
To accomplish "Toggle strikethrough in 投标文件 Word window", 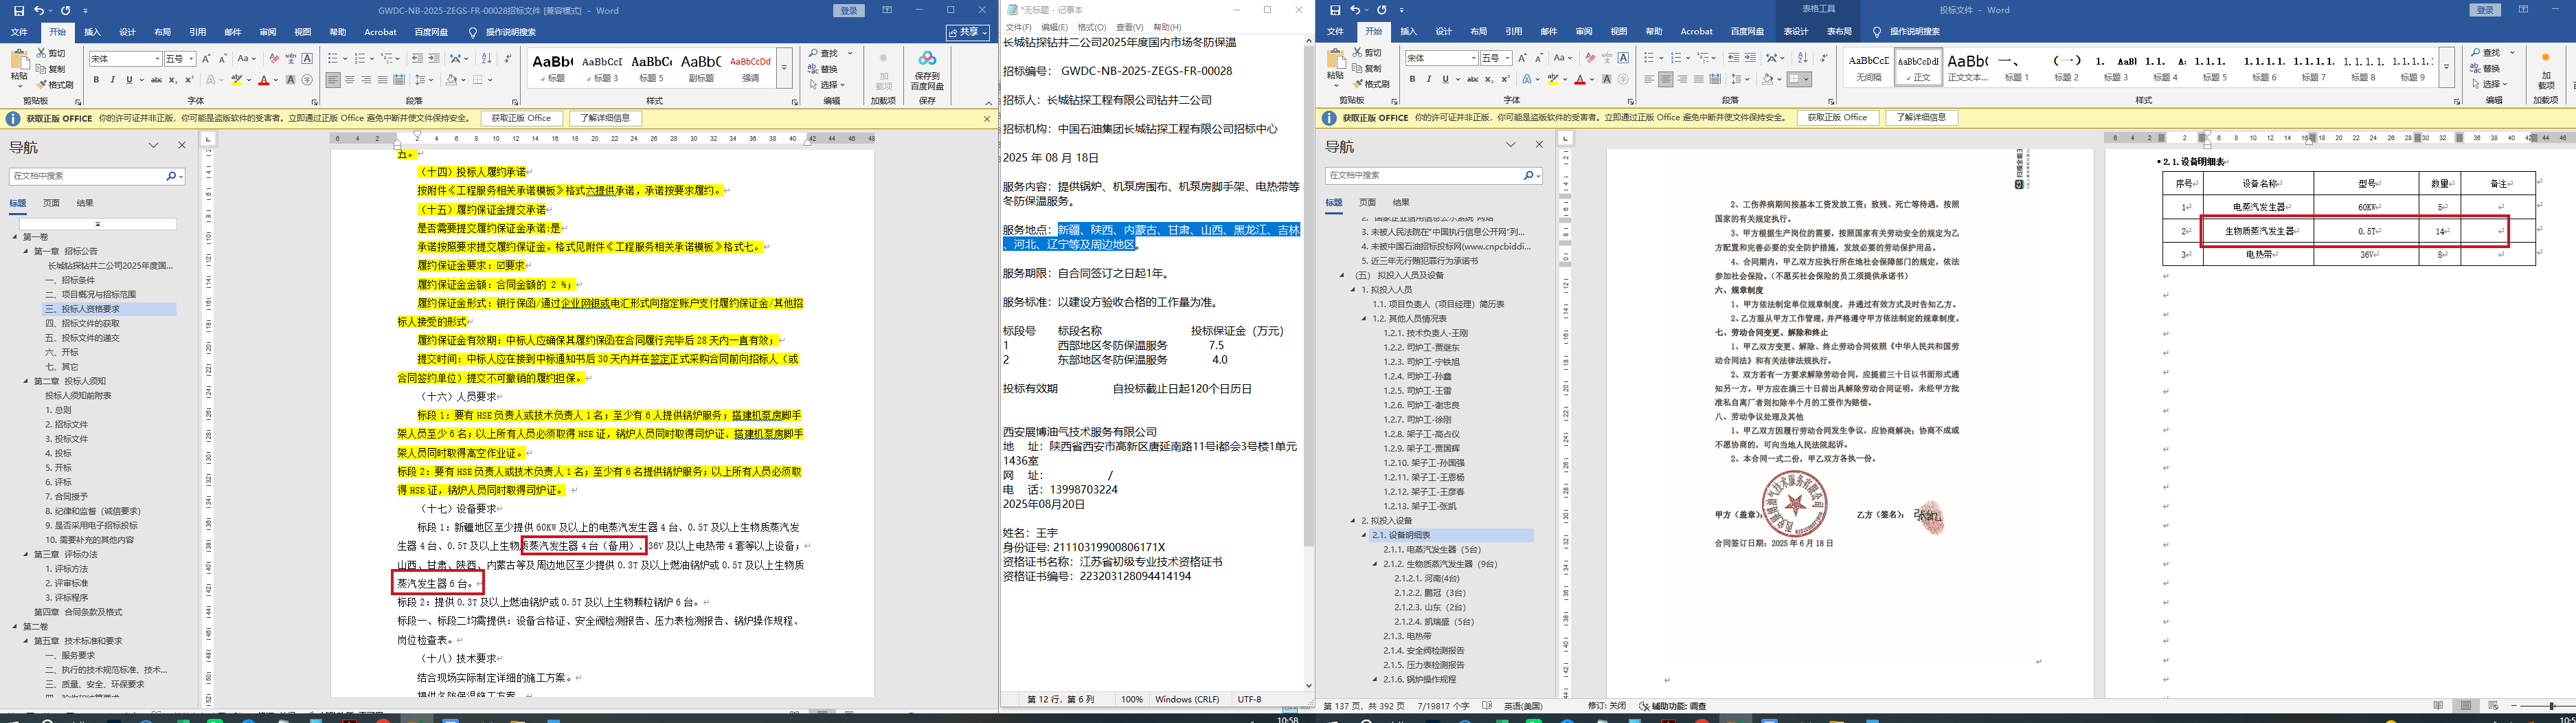I will pos(1472,79).
